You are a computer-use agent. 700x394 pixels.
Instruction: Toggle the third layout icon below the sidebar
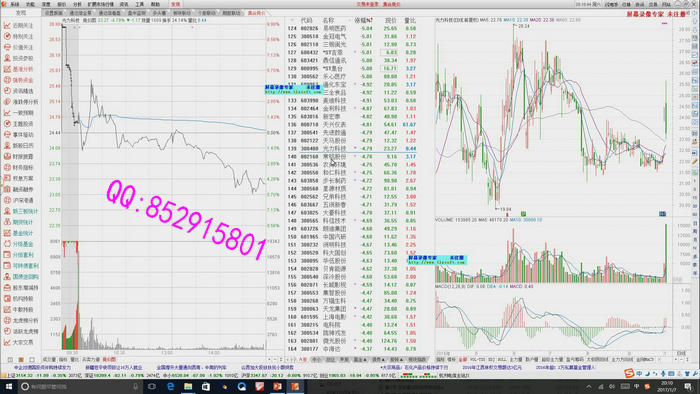pos(32,360)
